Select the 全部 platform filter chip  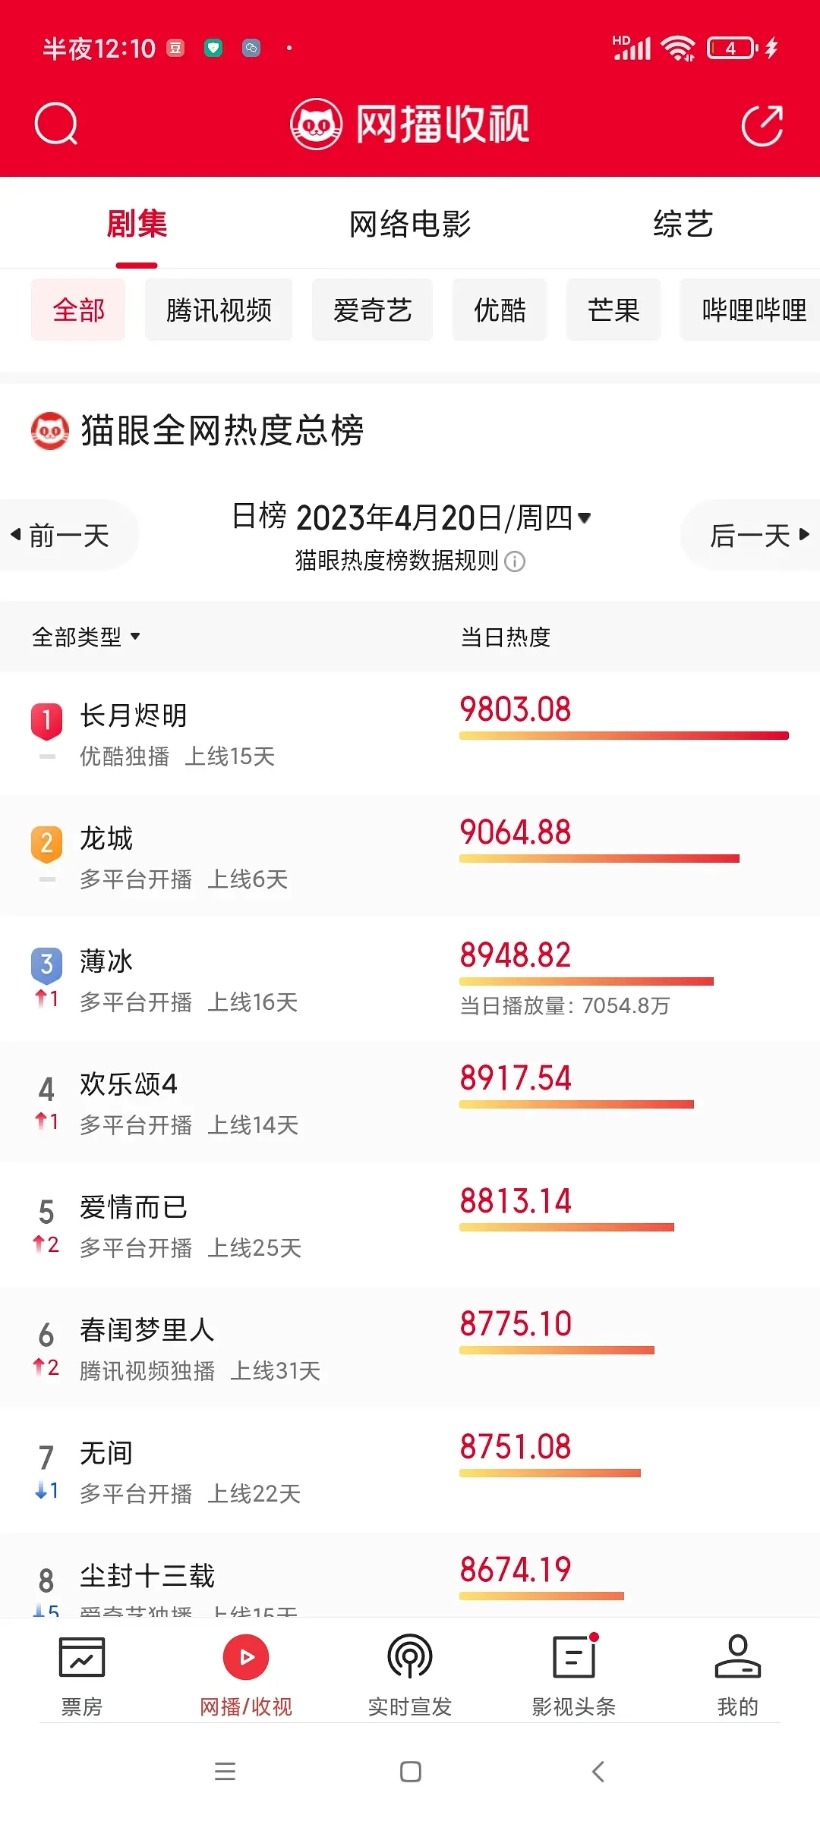[x=78, y=311]
